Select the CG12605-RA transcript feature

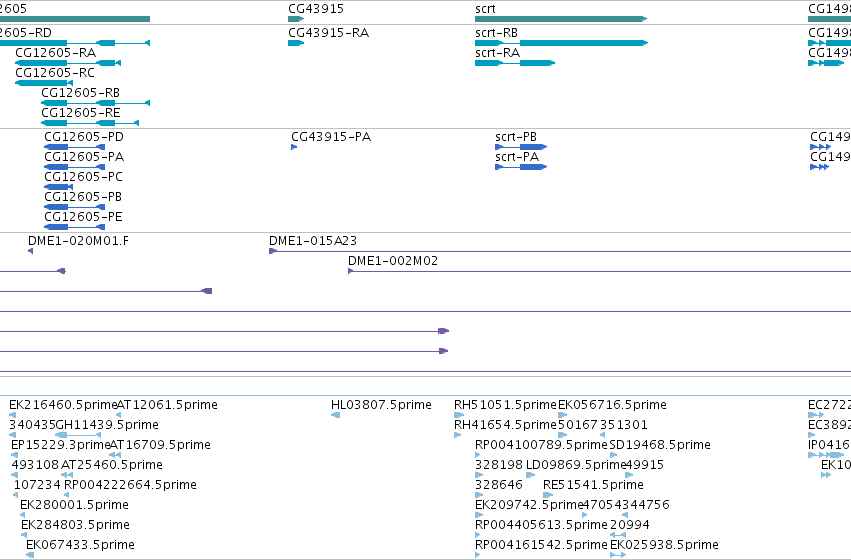(x=68, y=63)
